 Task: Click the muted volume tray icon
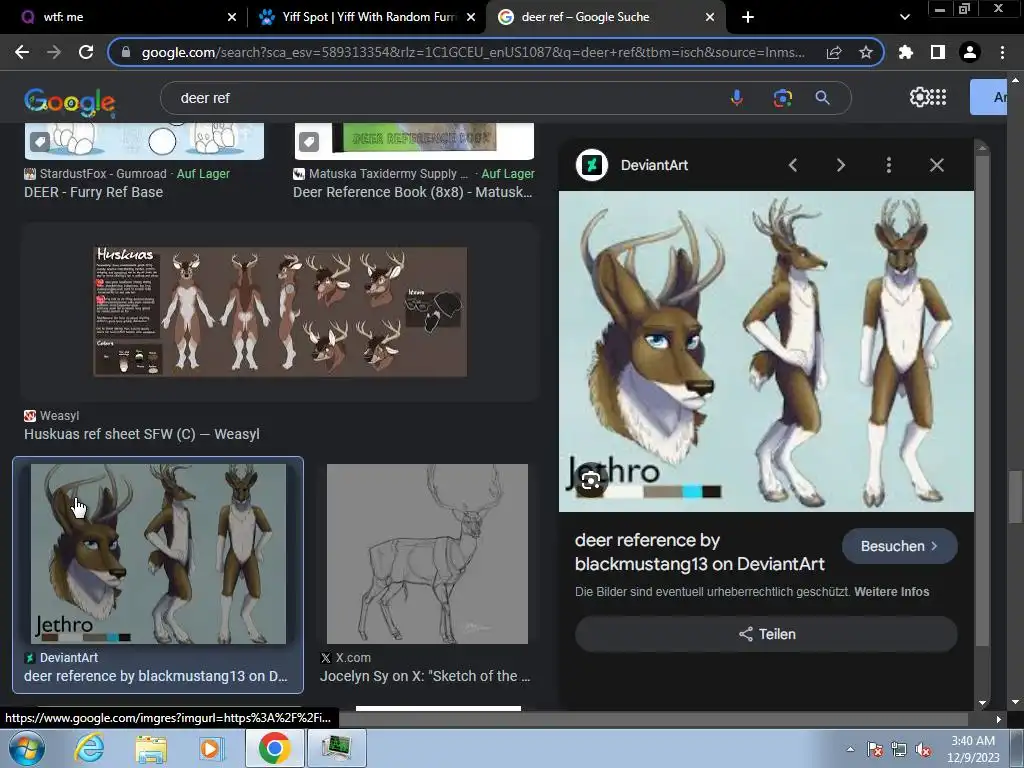[x=923, y=750]
